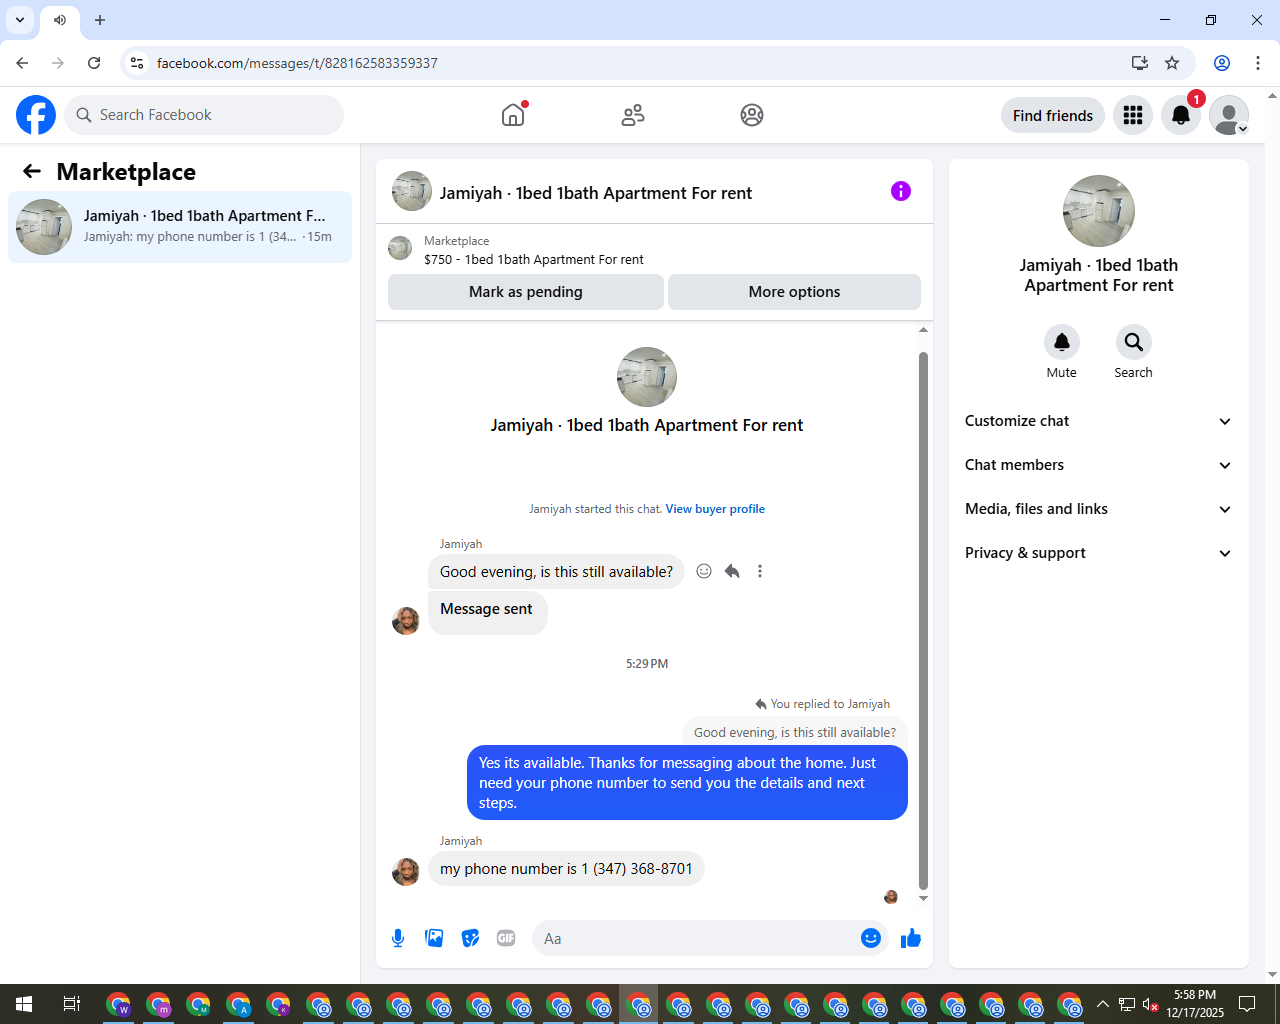View site information icon in address bar
The image size is (1280, 1024).
pyautogui.click(x=137, y=63)
